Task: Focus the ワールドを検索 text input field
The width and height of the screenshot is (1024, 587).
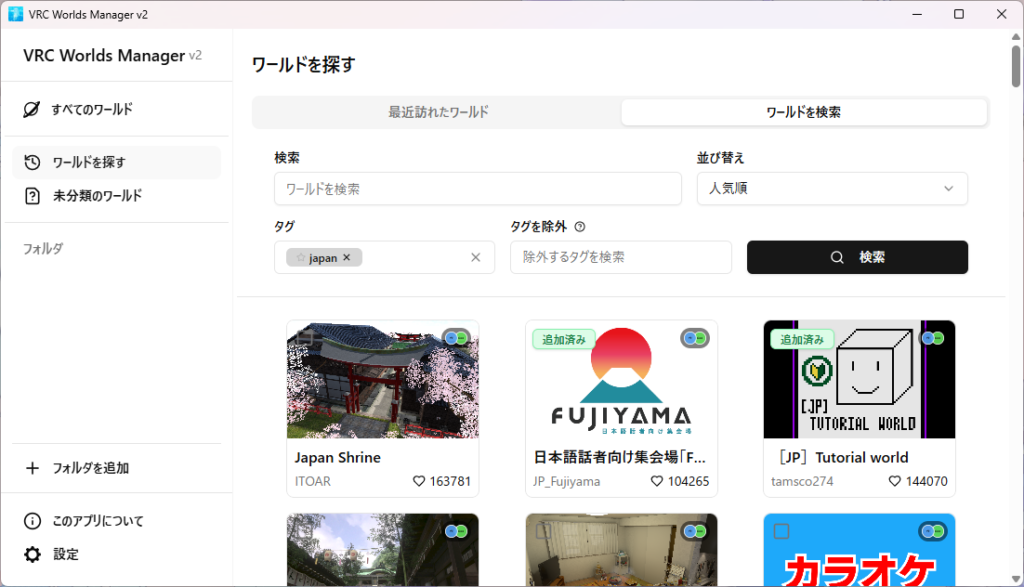Action: [x=477, y=188]
